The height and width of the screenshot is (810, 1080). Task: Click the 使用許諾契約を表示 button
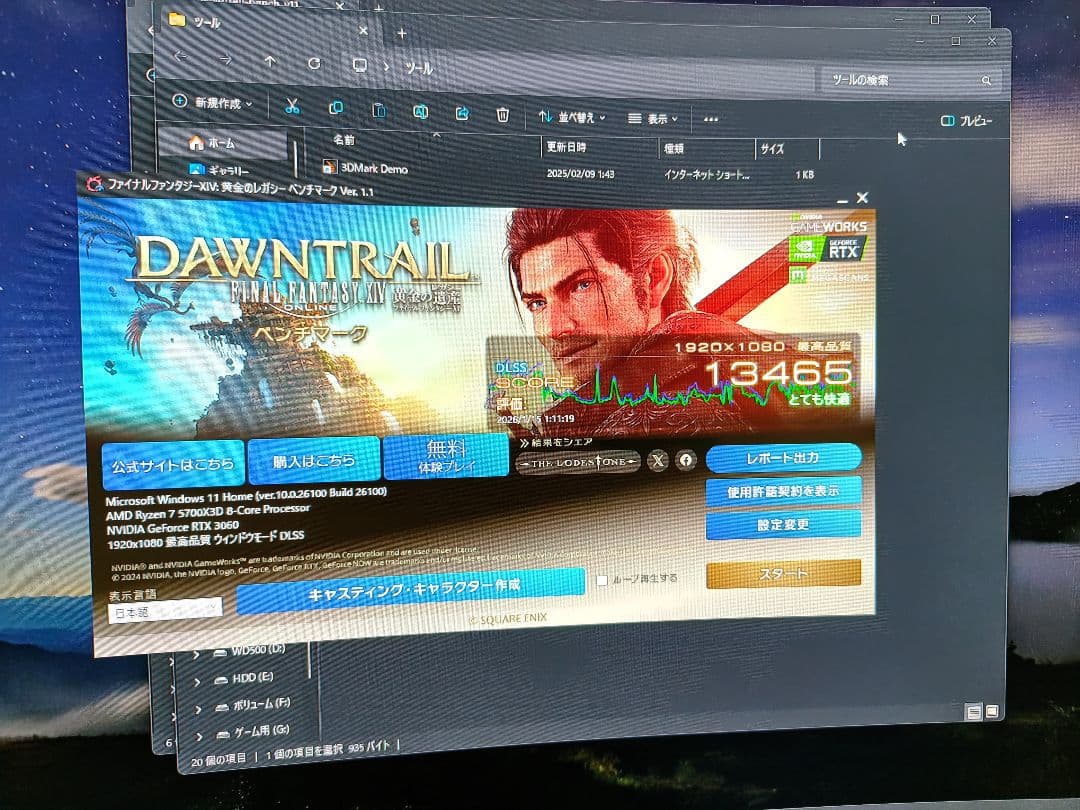783,491
